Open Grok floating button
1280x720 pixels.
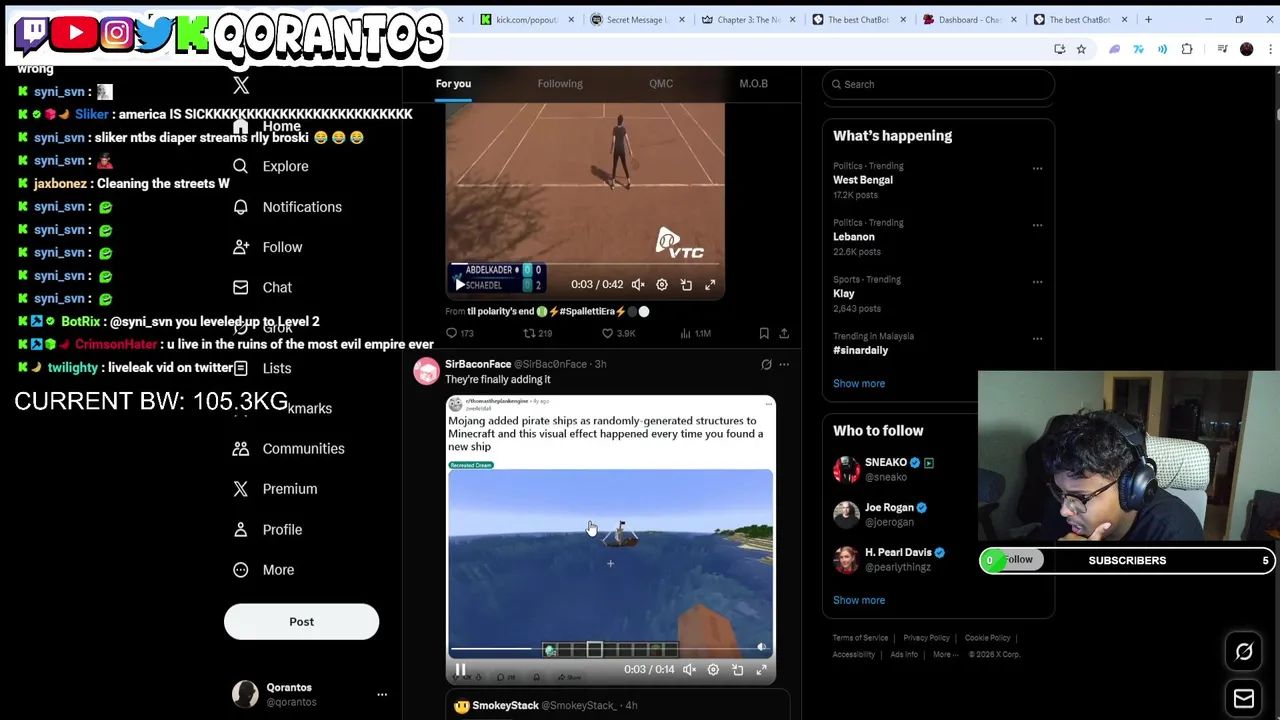(1244, 652)
